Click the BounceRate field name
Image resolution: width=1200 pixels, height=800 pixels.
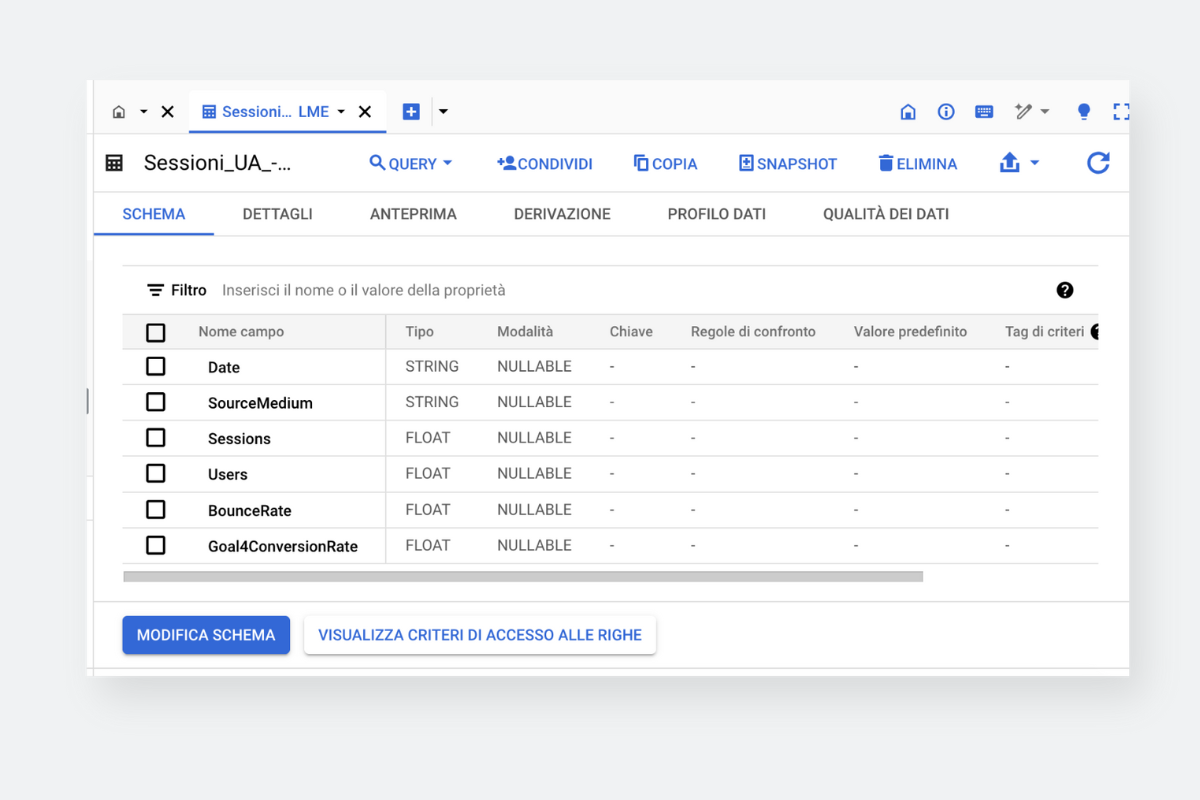pos(250,511)
